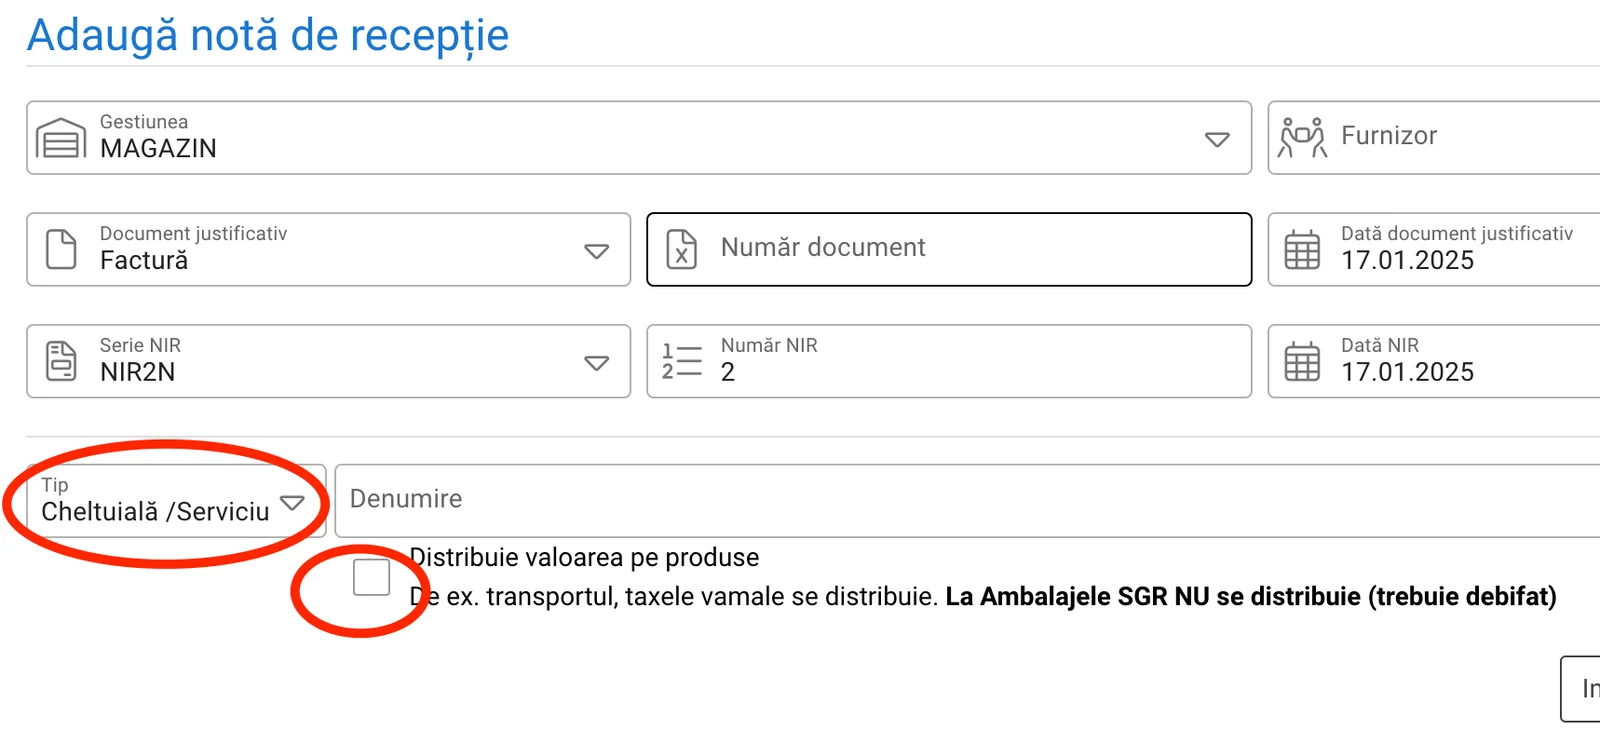The width and height of the screenshot is (1600, 741).
Task: Click the supplier people icon beside Furnizor
Action: coord(1302,137)
